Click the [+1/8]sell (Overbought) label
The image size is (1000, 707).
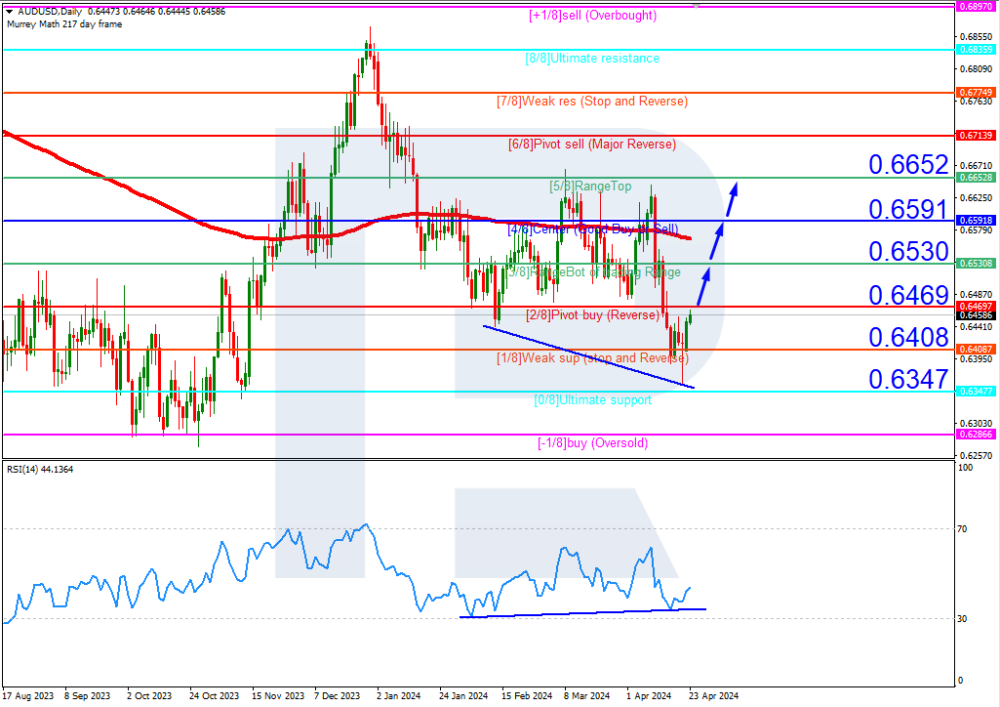tap(592, 16)
